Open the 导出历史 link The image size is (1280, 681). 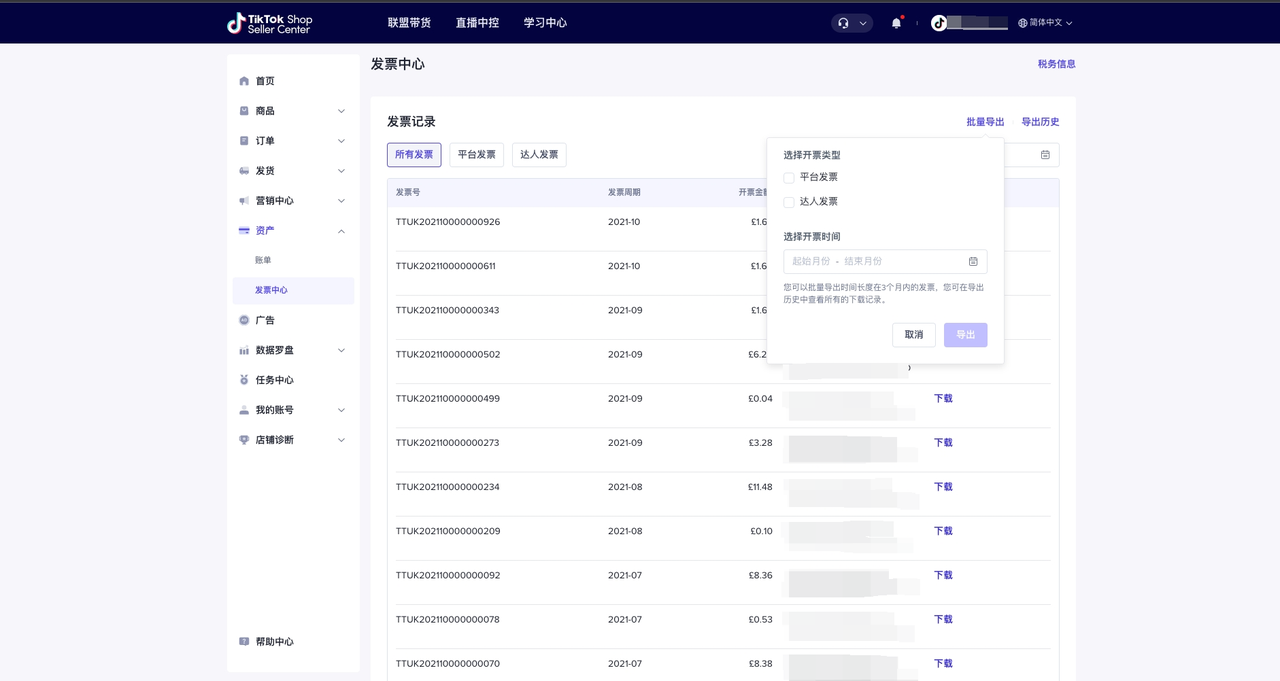[1040, 122]
